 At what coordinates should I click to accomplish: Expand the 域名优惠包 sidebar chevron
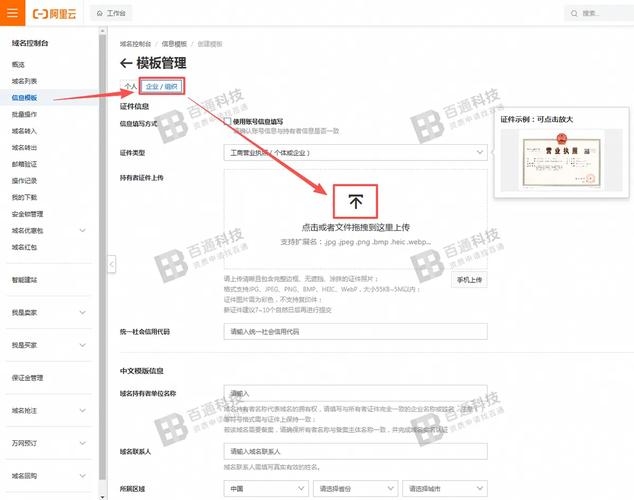(x=82, y=230)
